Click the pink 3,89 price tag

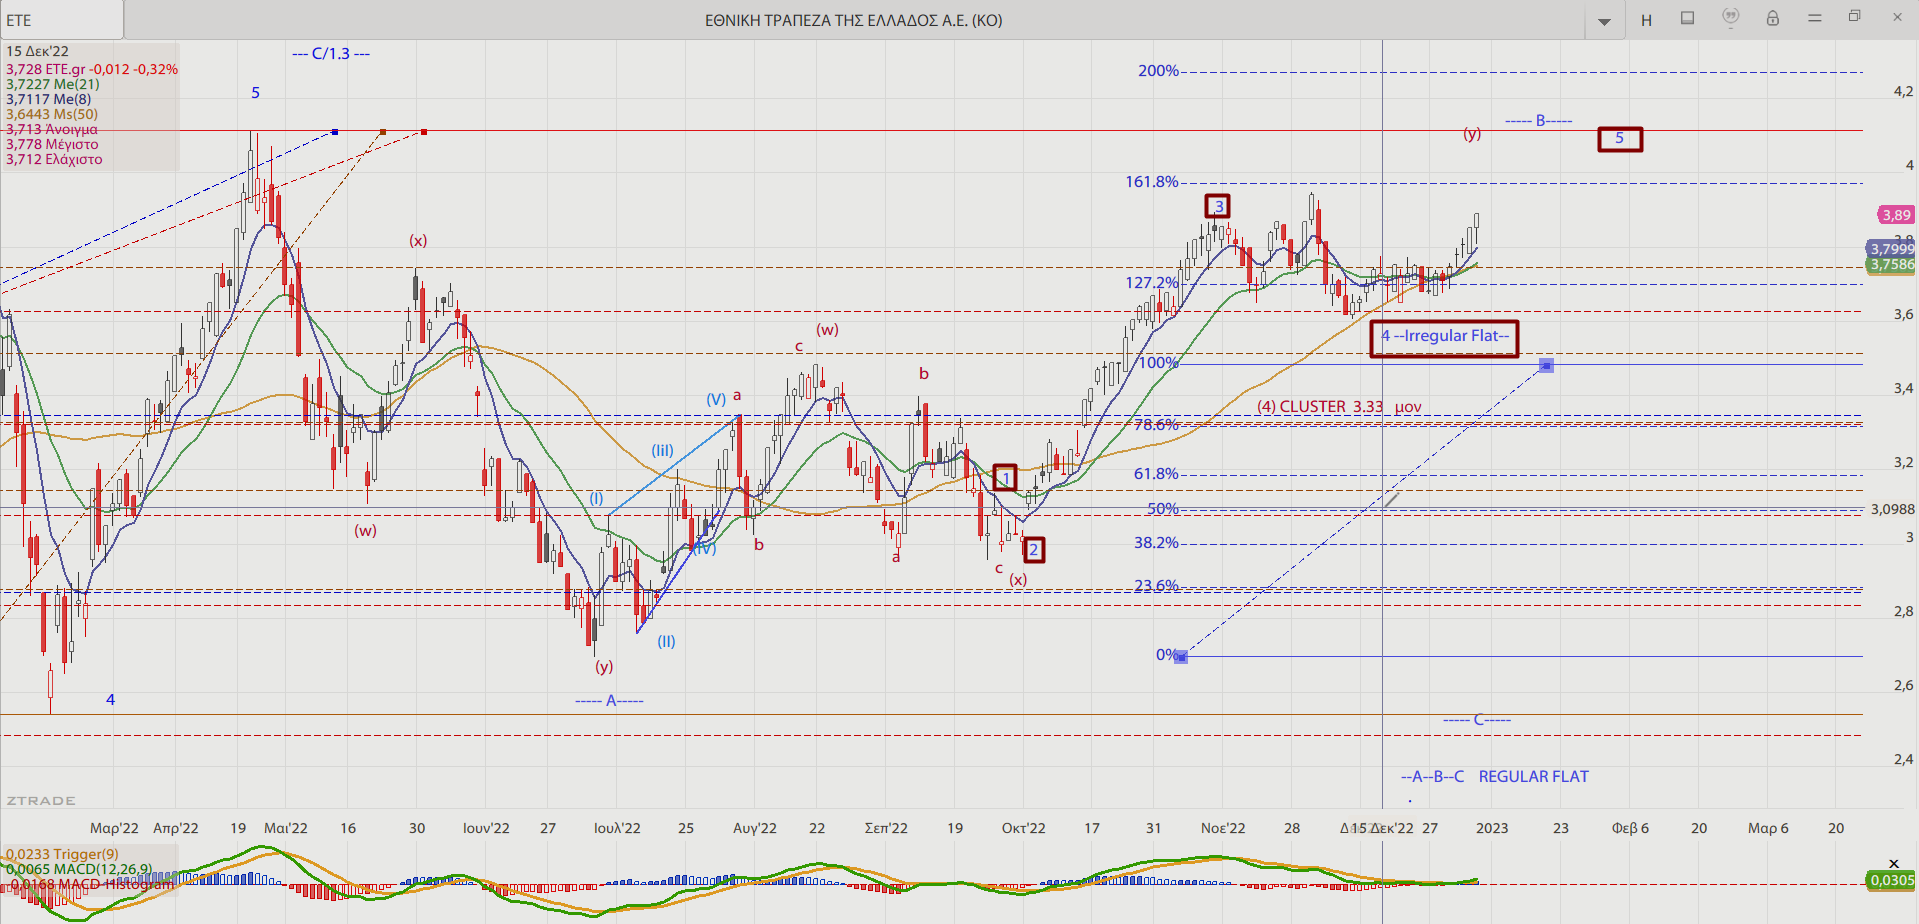tap(1896, 215)
